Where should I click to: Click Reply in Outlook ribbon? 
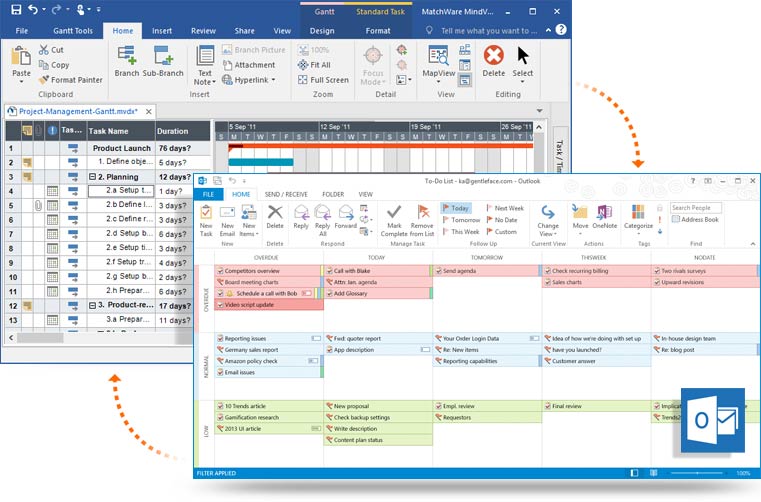click(x=301, y=217)
